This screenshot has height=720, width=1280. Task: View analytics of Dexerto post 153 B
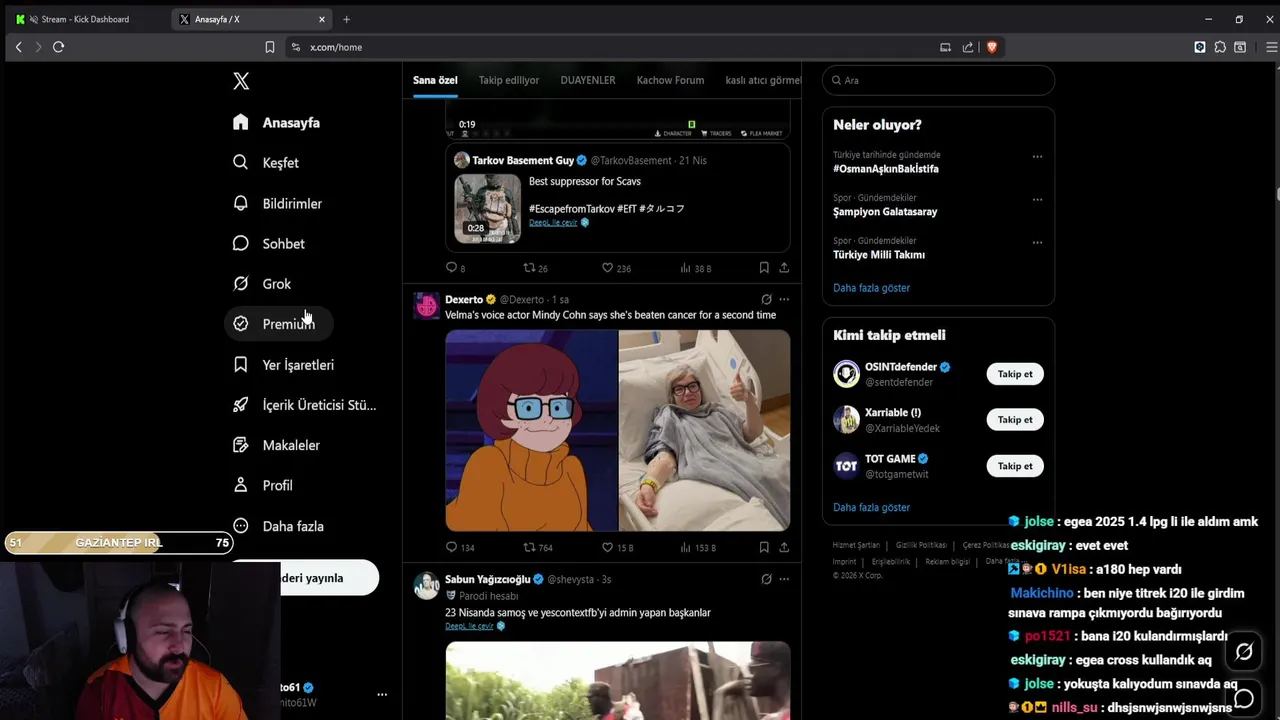(686, 547)
